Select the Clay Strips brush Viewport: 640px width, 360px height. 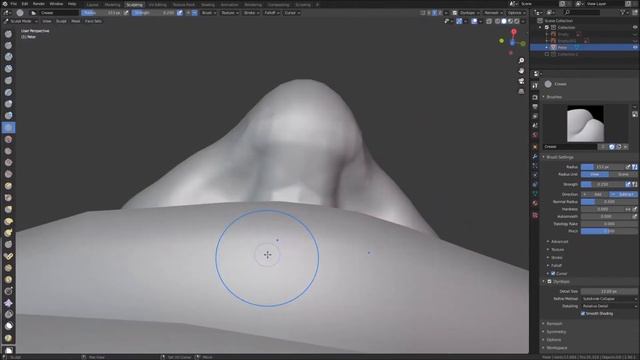pos(8,69)
